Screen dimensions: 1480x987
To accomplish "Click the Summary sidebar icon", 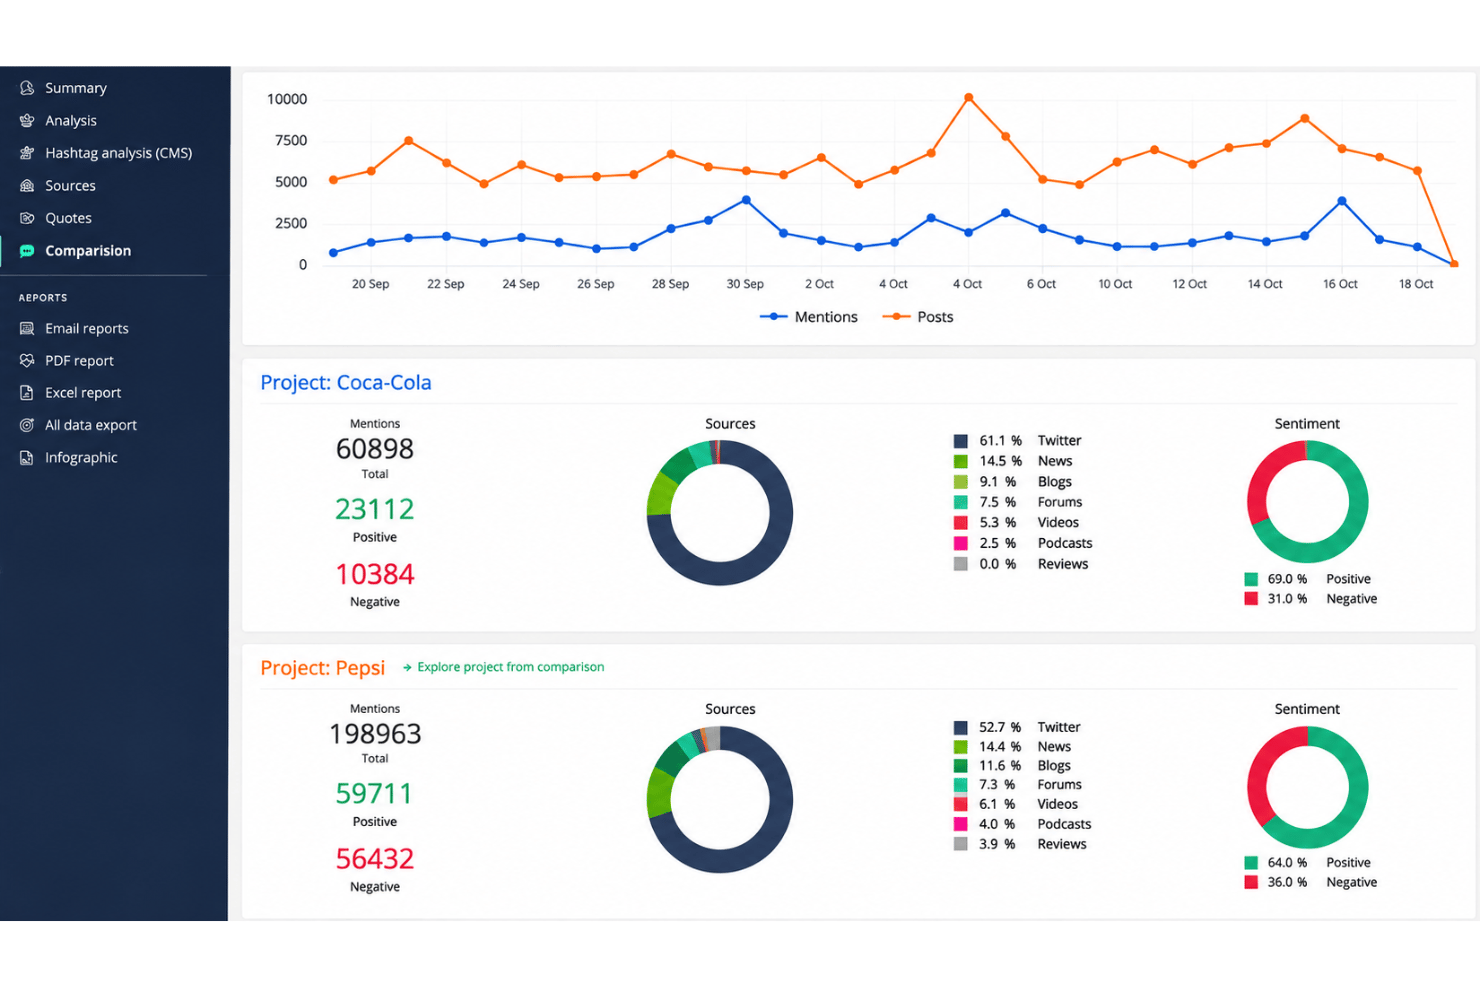I will tap(27, 88).
